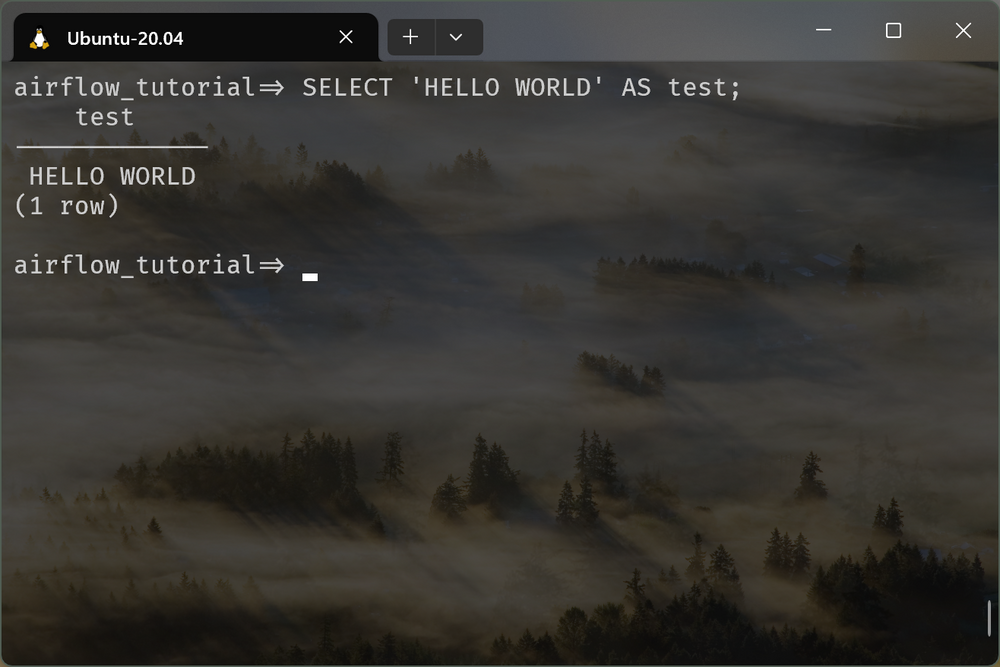
Task: Click the horizontal separator line under test
Action: click(x=110, y=148)
